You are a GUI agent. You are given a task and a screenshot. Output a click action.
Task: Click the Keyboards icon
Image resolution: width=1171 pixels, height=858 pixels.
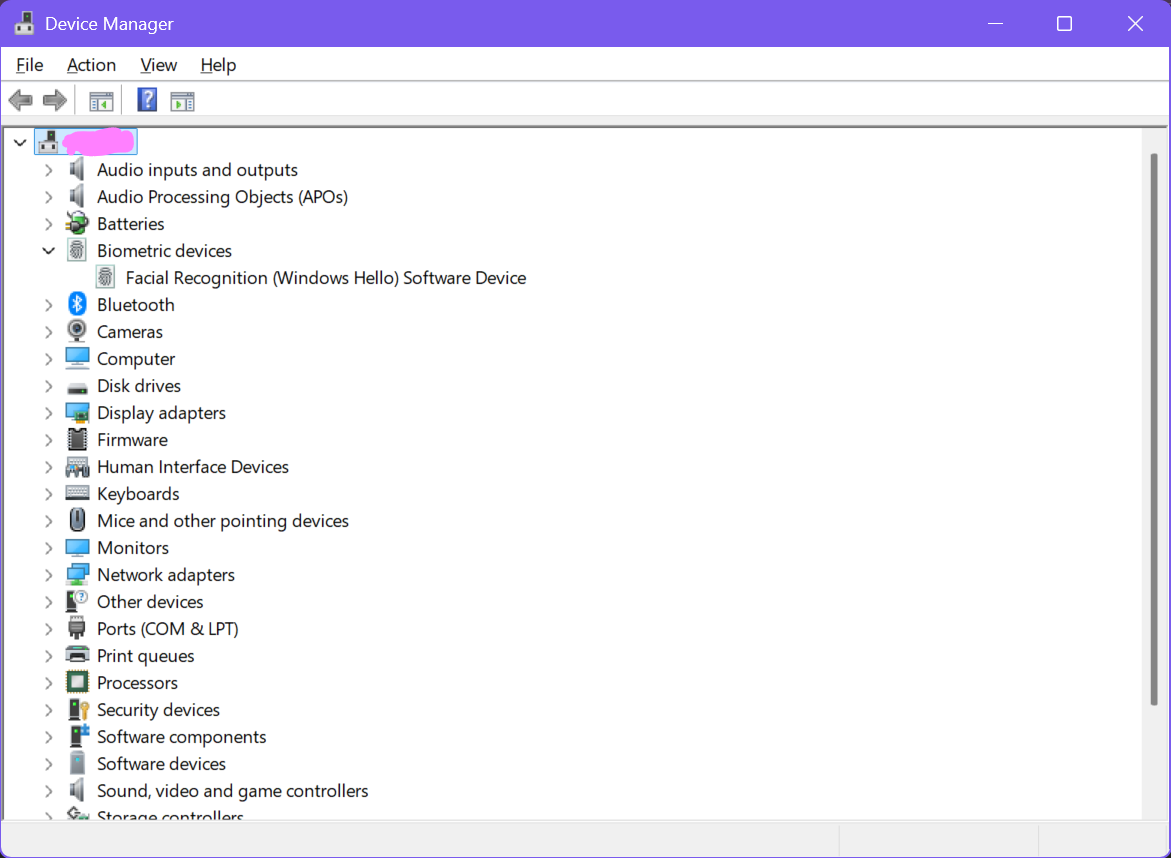click(77, 492)
